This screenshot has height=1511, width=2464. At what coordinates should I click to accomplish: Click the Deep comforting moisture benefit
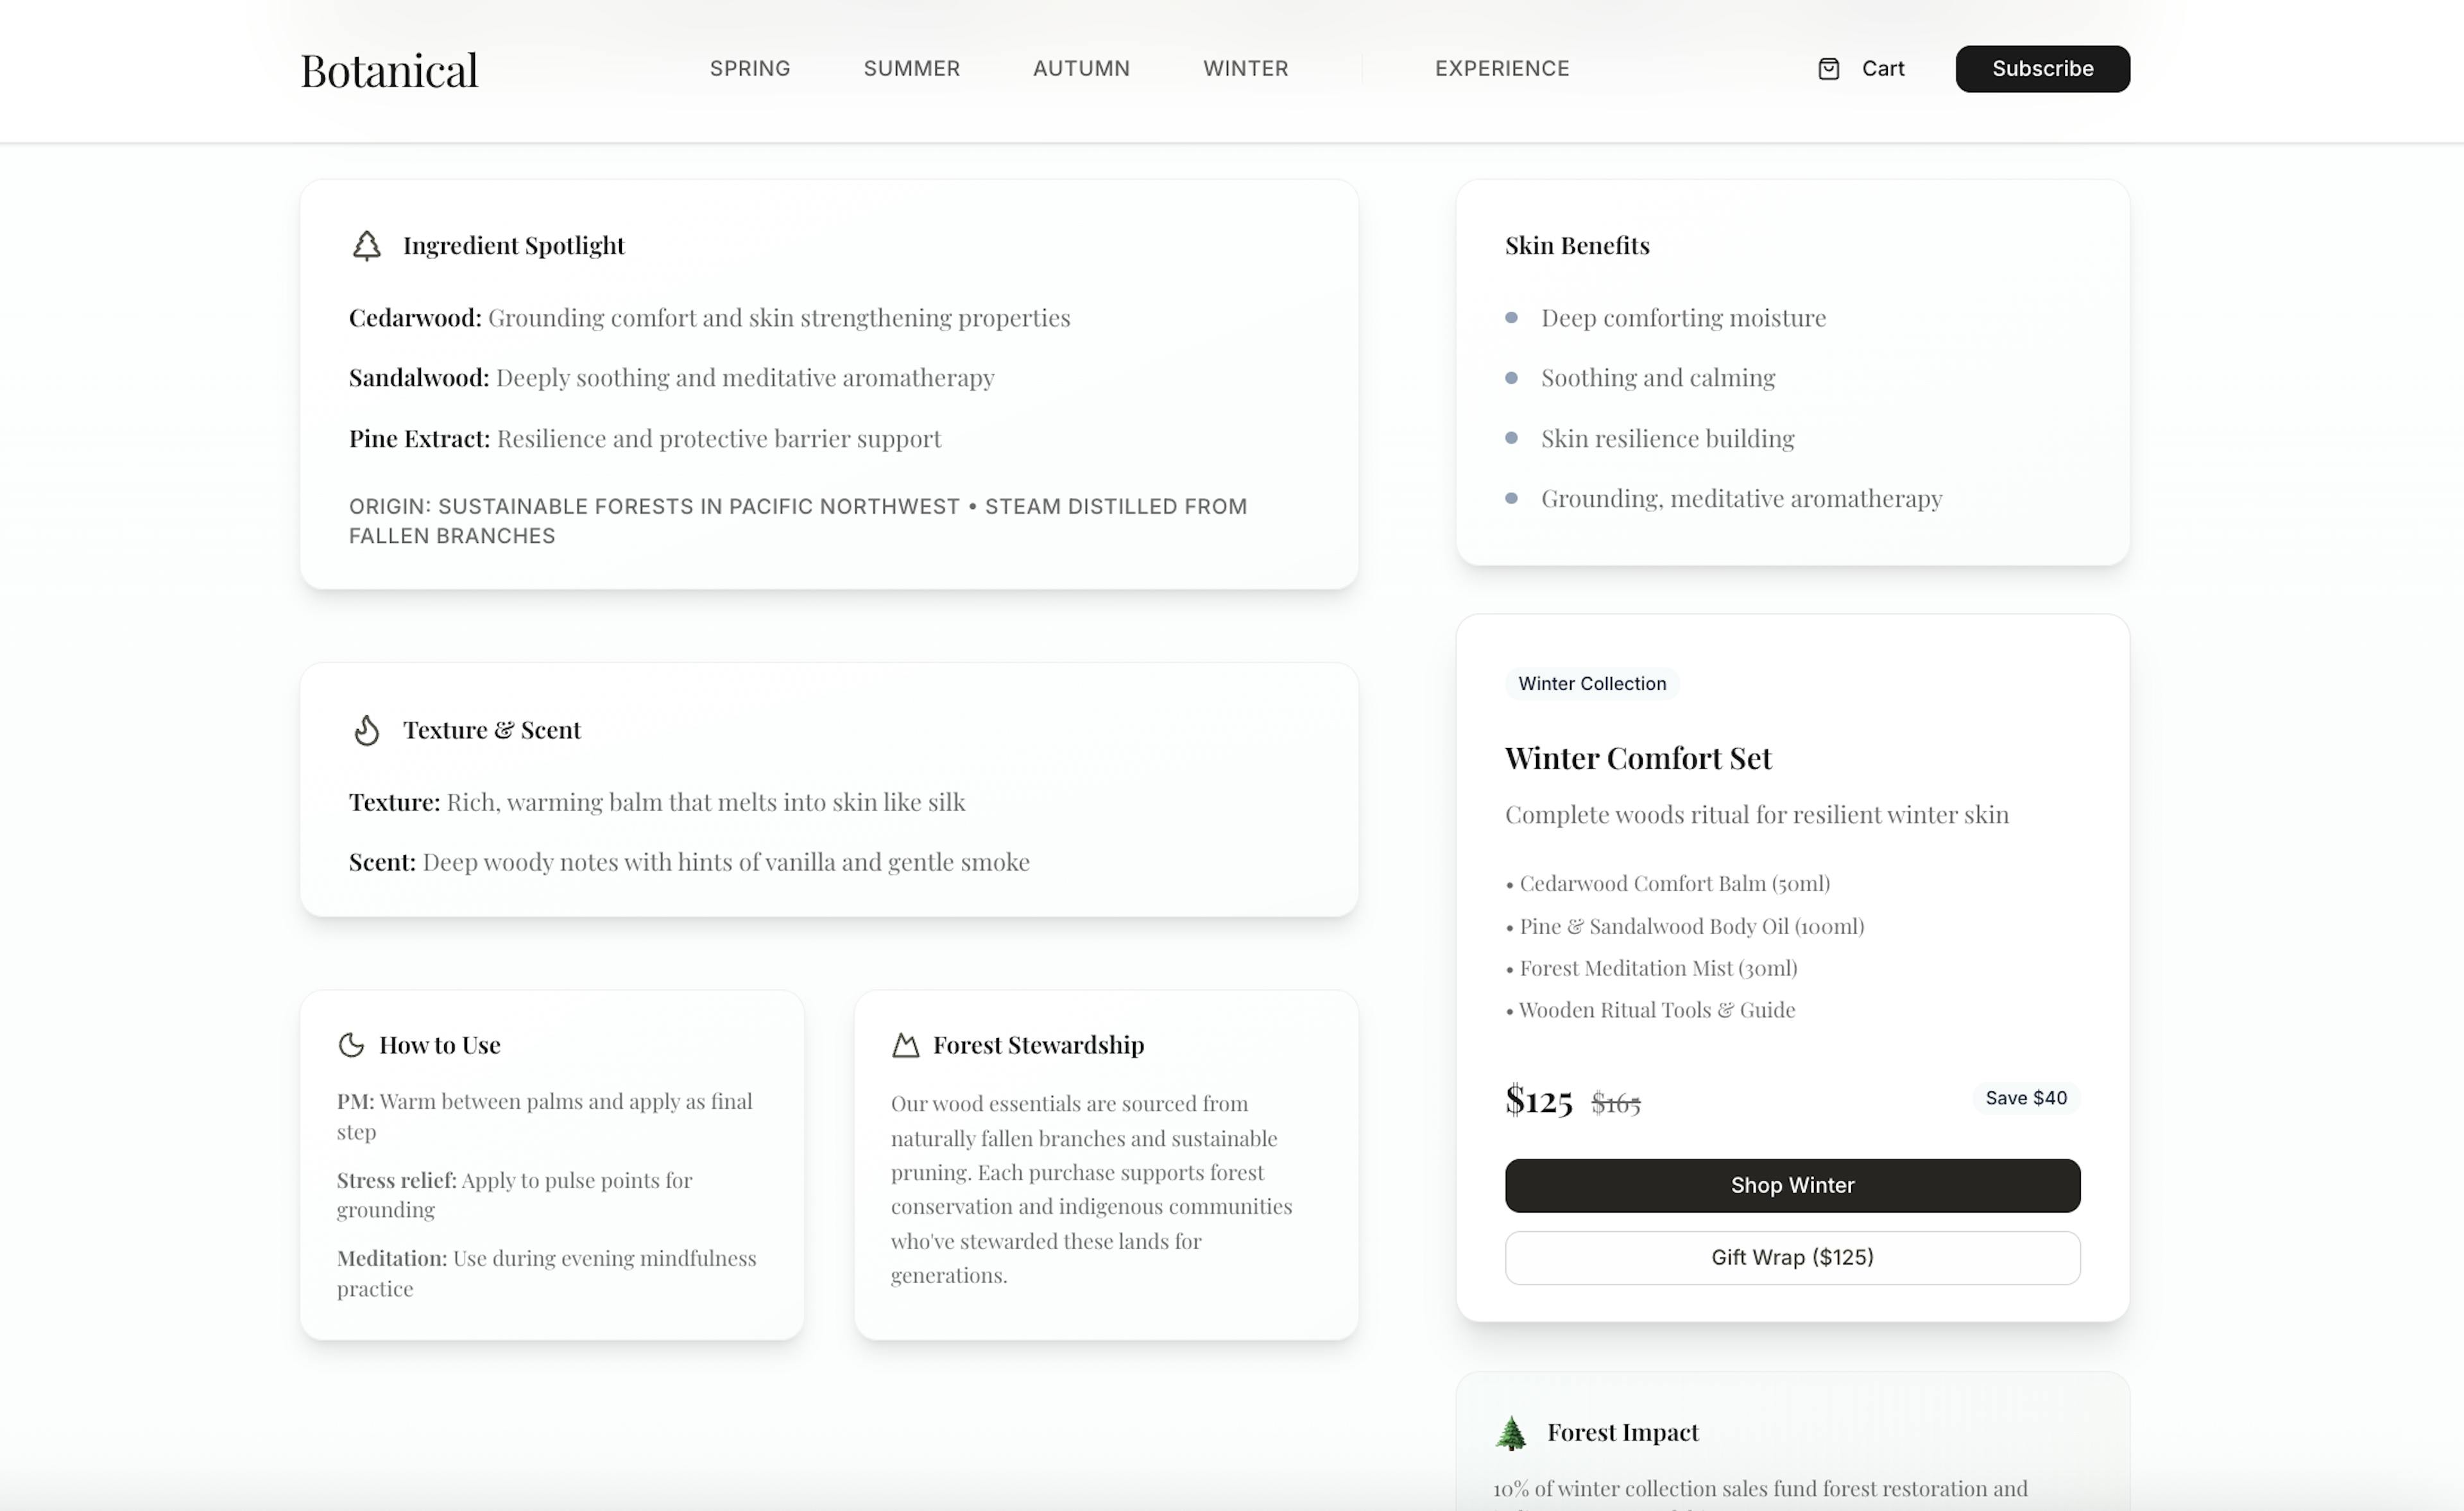pos(1683,318)
